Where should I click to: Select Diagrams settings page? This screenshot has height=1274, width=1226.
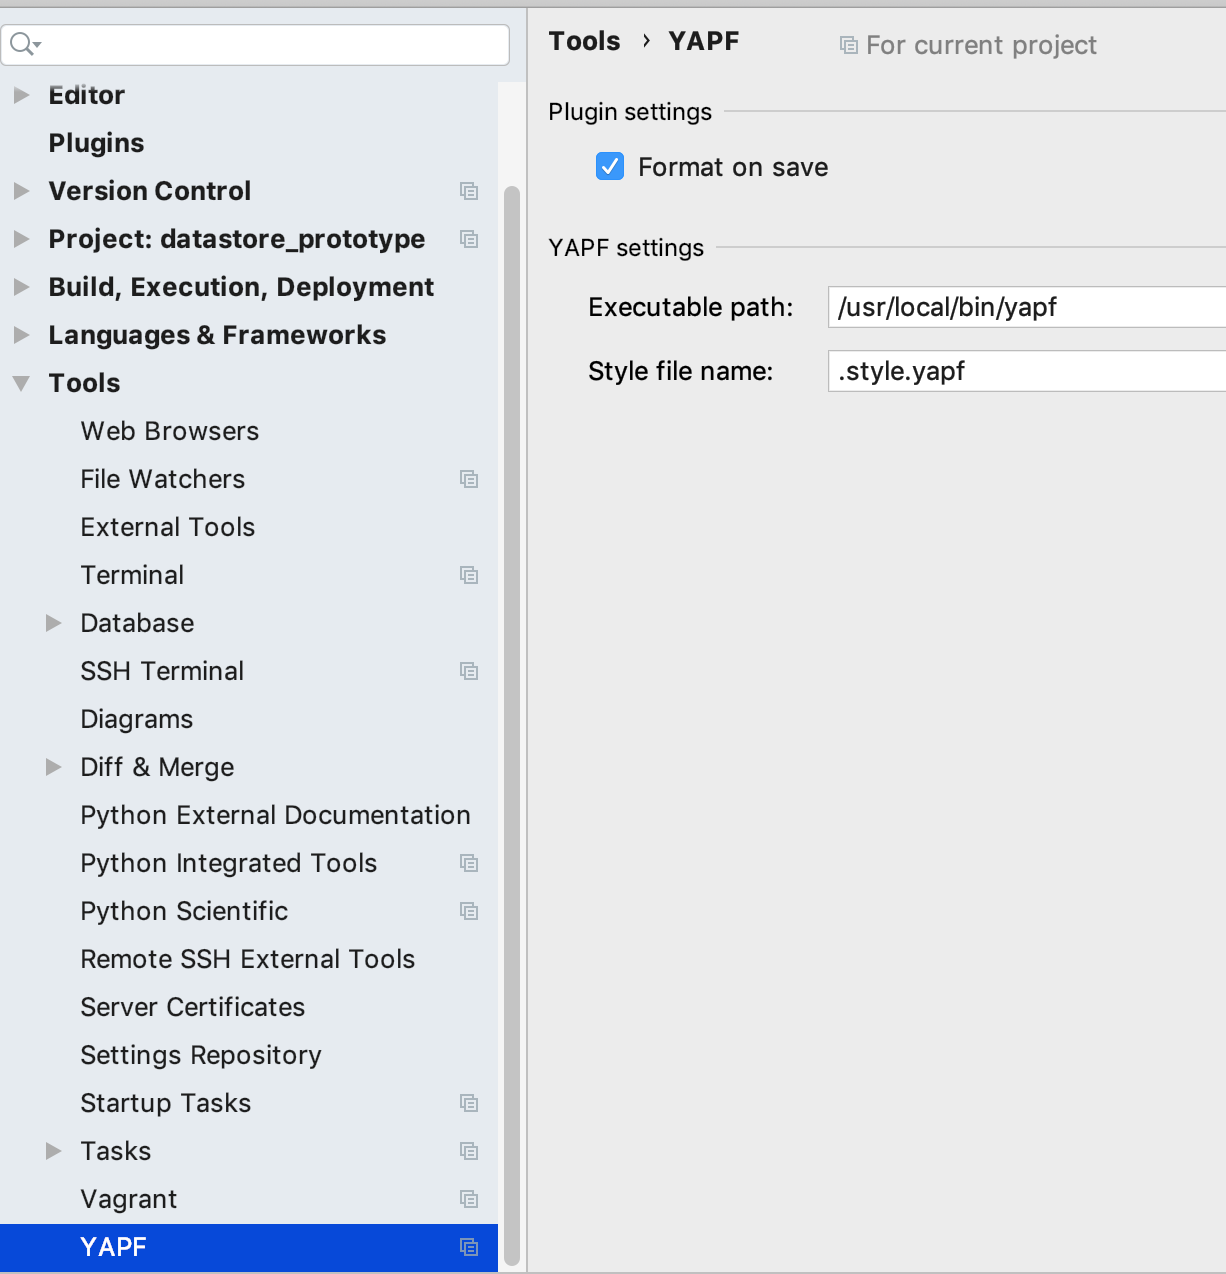pos(137,719)
